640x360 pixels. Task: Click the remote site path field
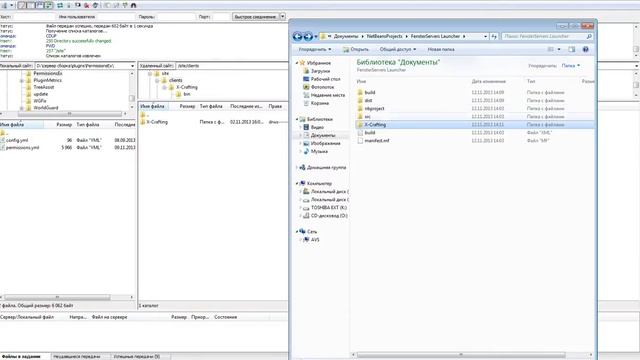(x=231, y=66)
